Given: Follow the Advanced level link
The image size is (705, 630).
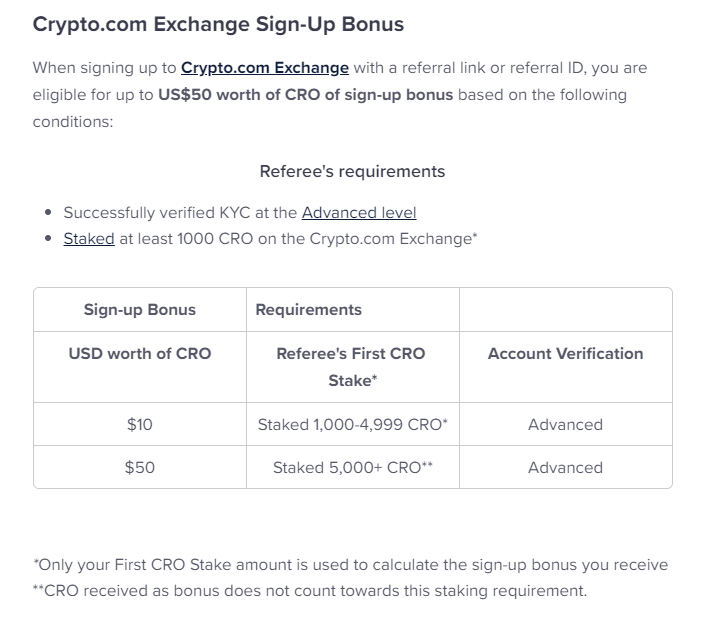Looking at the screenshot, I should click(359, 212).
